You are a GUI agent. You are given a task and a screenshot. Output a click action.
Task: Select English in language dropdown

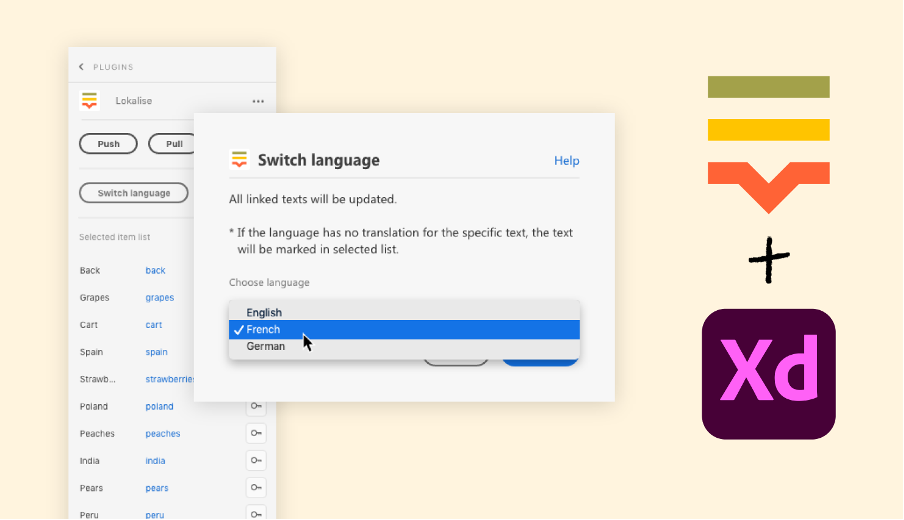(x=404, y=312)
